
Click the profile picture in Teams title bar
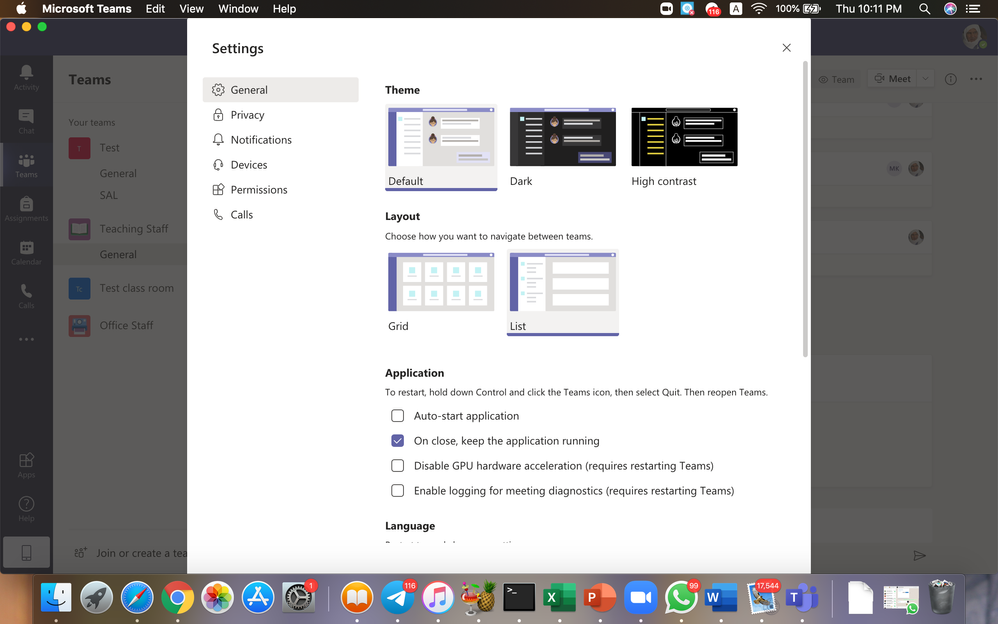tap(974, 36)
